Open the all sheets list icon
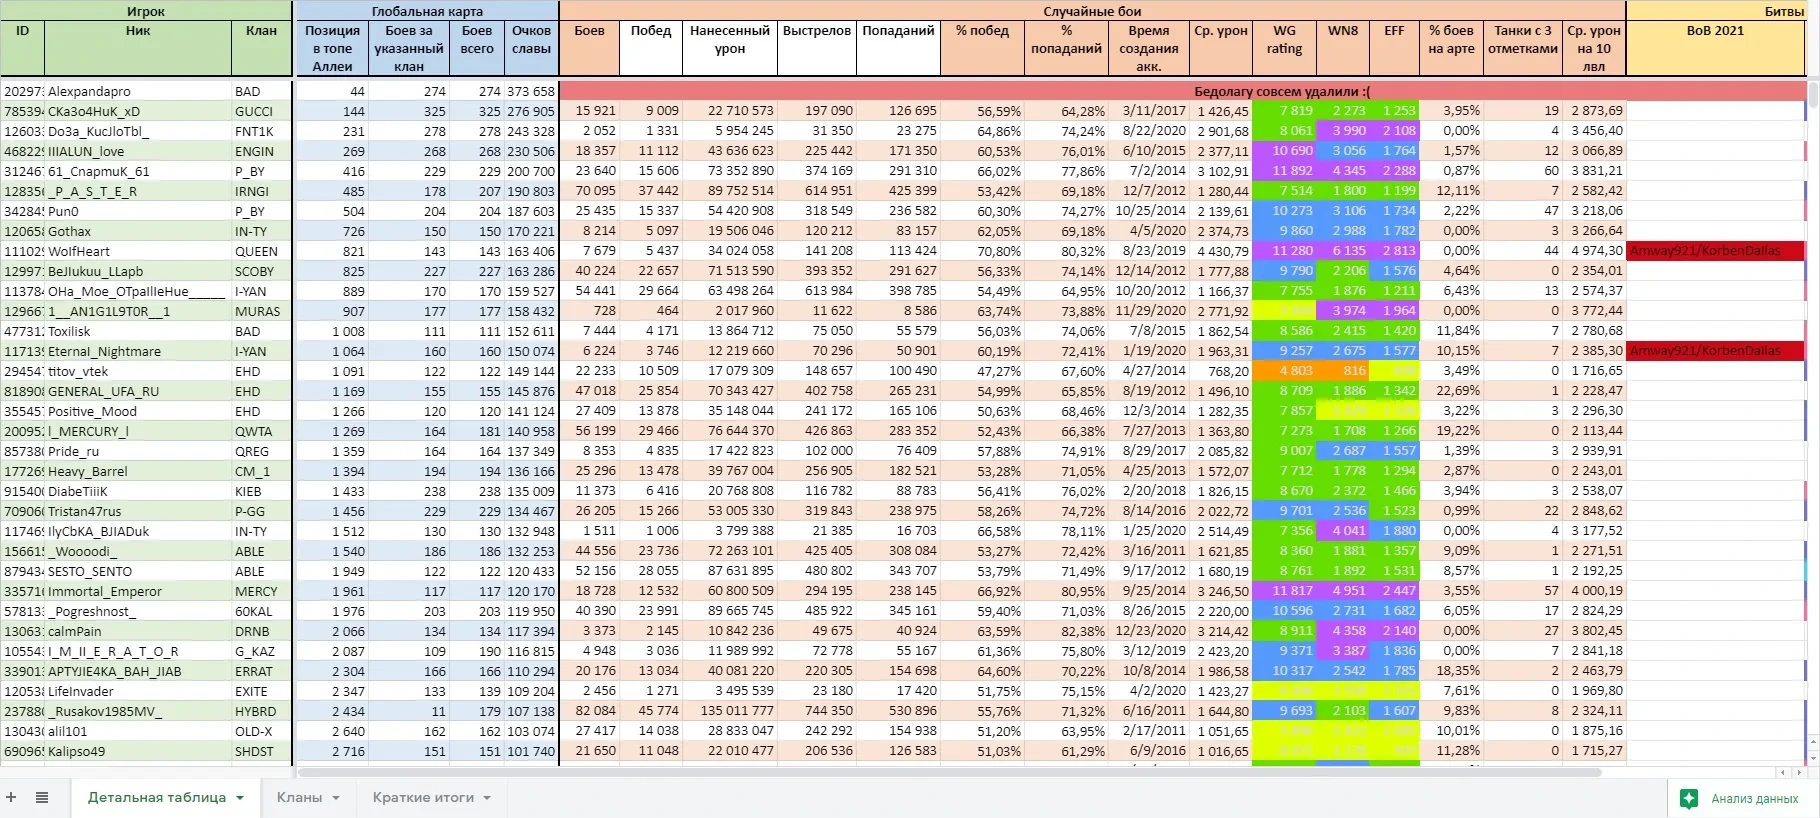 point(42,797)
